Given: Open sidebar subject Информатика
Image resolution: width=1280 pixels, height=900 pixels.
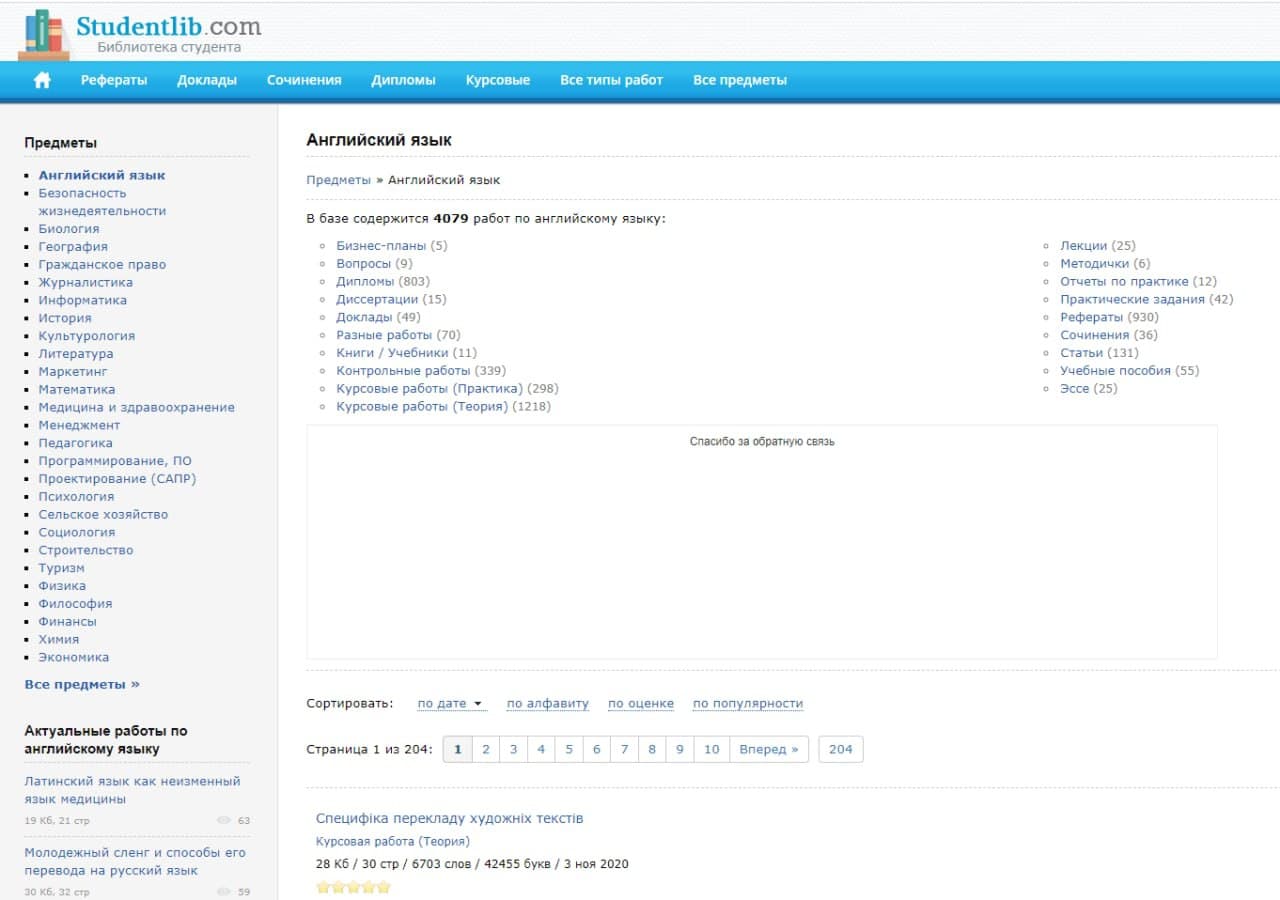Looking at the screenshot, I should point(83,300).
